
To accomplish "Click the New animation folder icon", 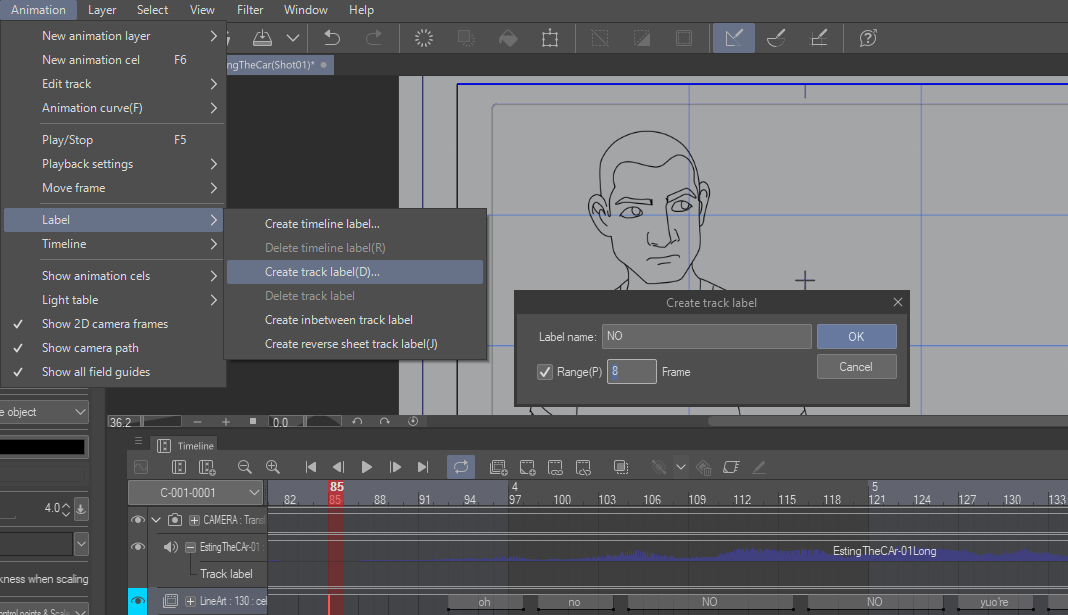I will click(498, 467).
